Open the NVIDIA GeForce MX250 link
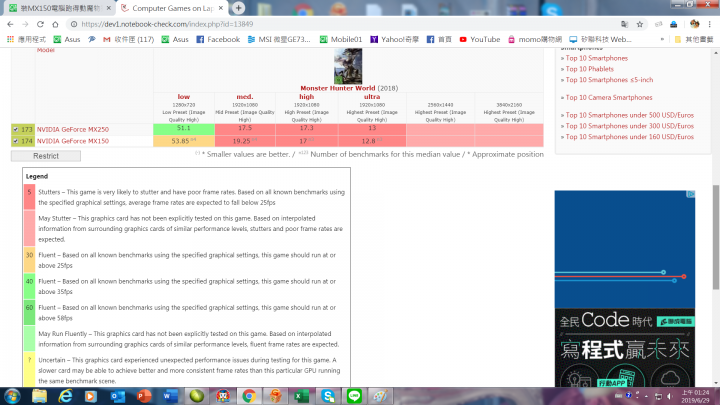The width and height of the screenshot is (720, 405). pyautogui.click(x=73, y=129)
